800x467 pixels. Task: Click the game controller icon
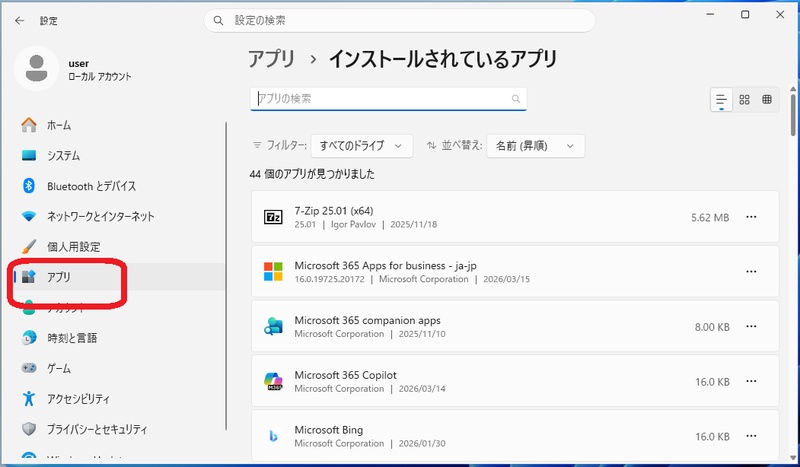[29, 368]
